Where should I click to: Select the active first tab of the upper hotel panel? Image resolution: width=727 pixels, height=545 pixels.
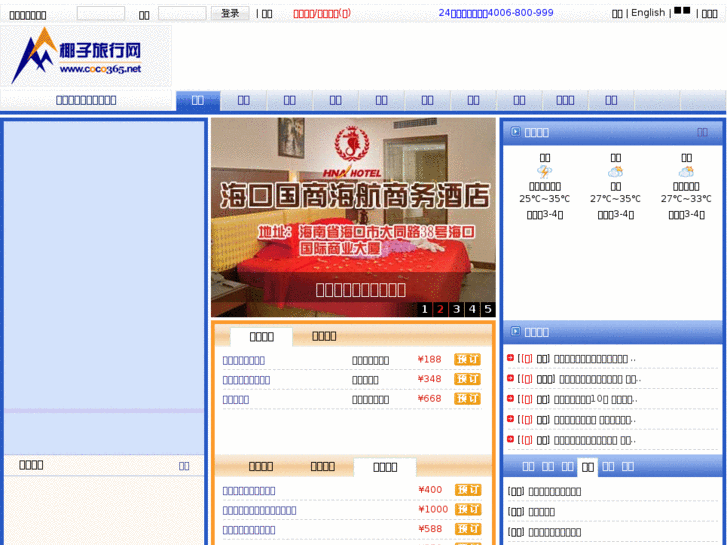261,337
